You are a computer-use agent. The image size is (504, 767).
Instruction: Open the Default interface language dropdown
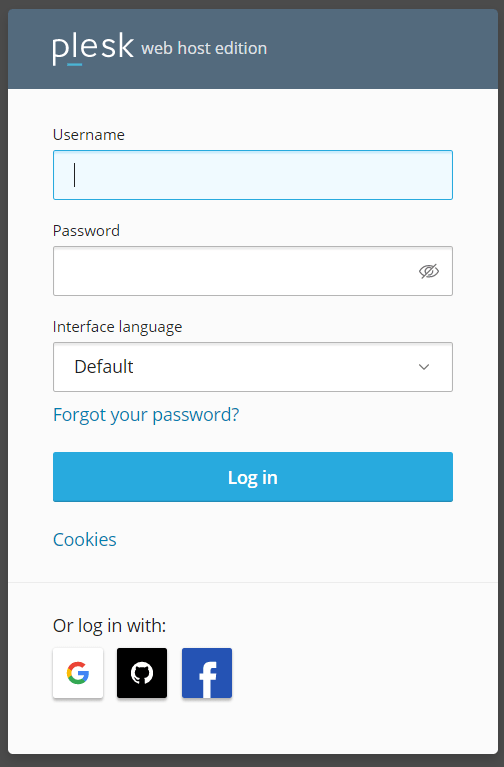(252, 367)
